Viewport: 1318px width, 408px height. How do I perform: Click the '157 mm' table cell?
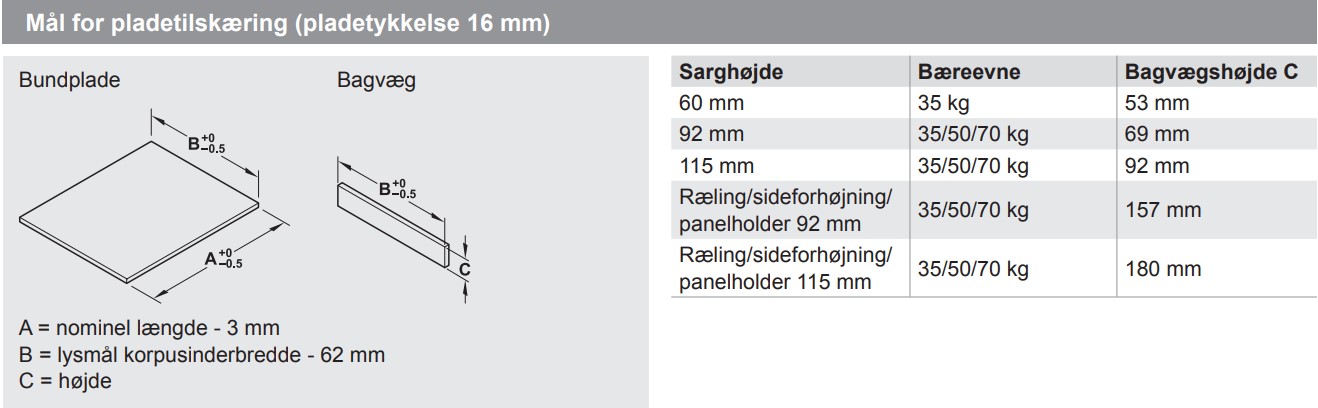(x=1162, y=210)
